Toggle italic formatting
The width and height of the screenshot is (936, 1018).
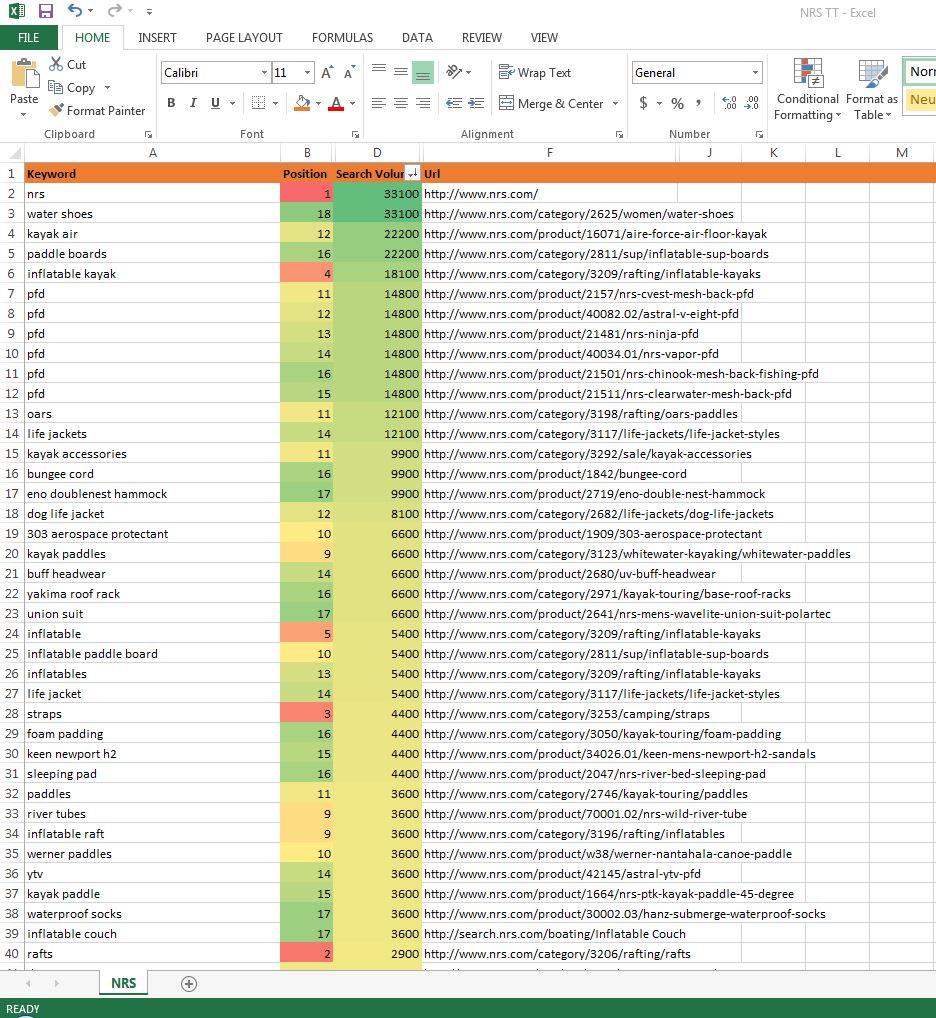191,103
